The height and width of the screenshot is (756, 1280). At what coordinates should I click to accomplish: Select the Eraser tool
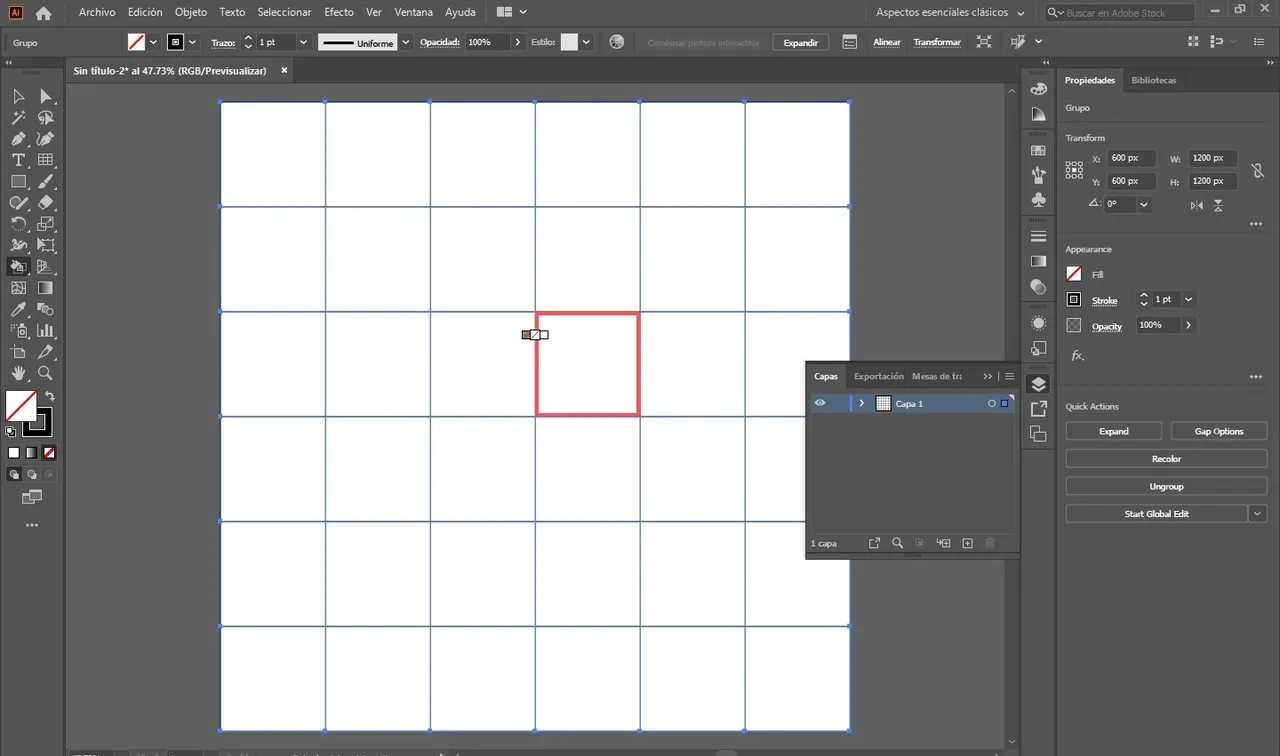45,203
